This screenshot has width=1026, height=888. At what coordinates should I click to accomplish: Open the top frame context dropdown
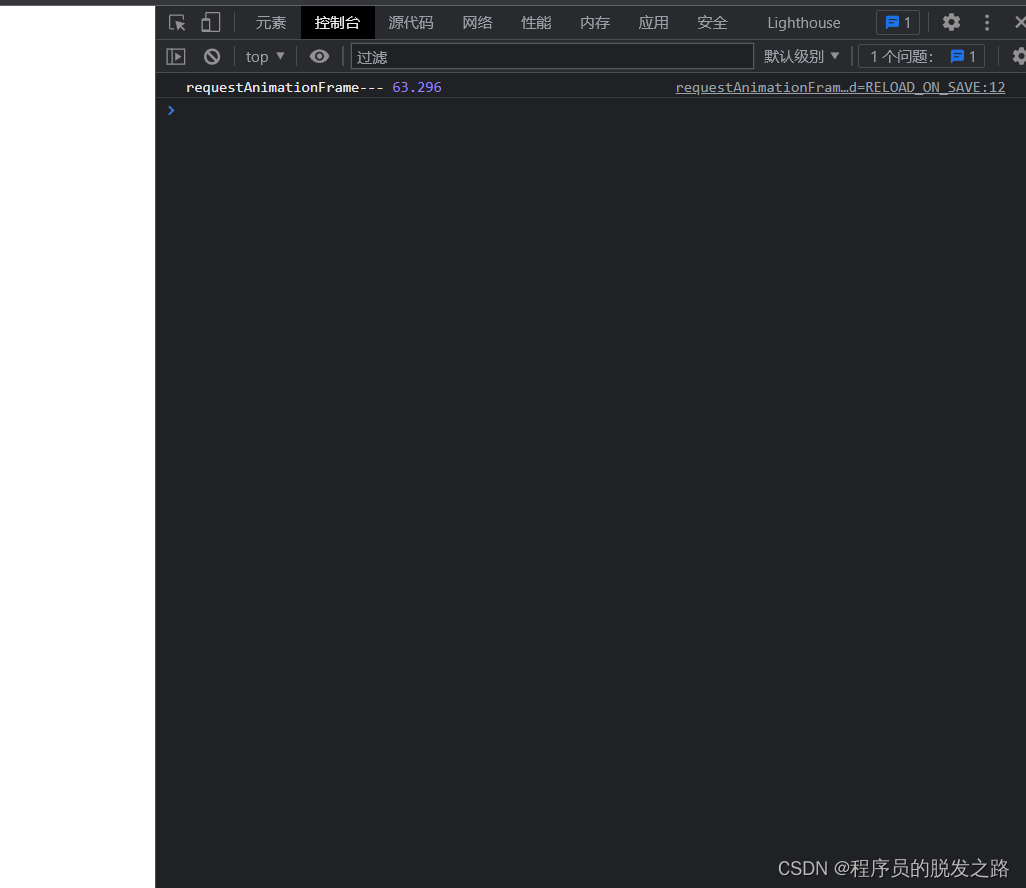click(264, 56)
